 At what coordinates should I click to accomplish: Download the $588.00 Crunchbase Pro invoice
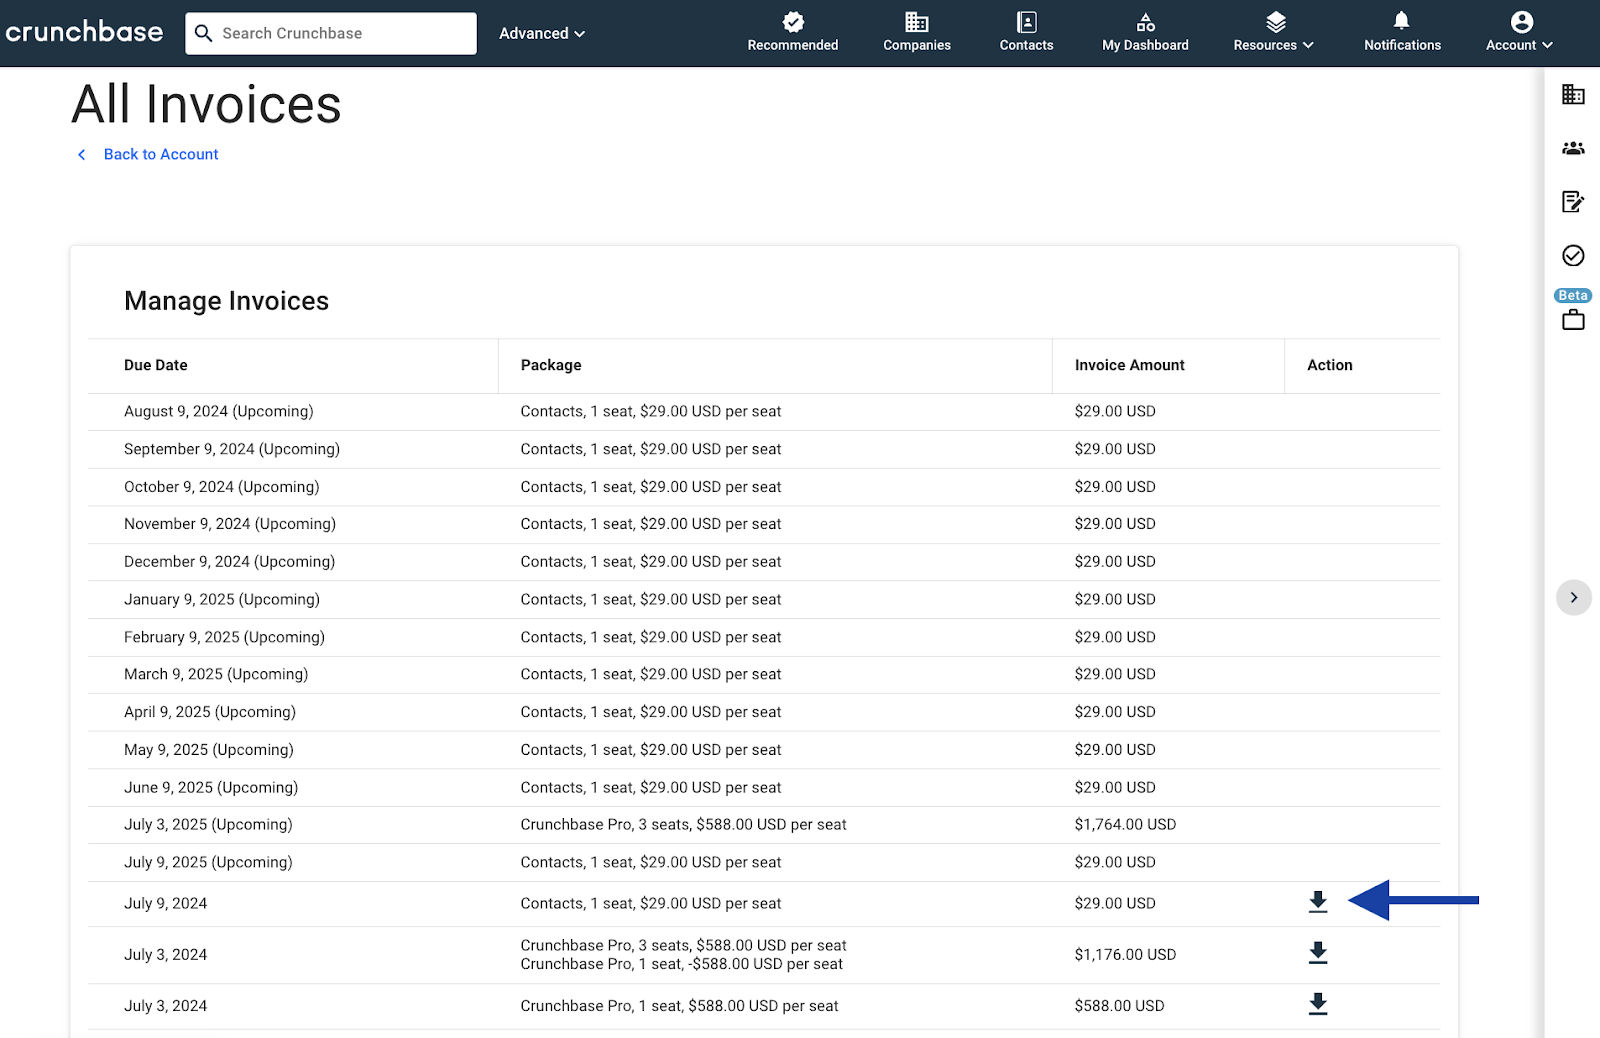pyautogui.click(x=1317, y=1004)
